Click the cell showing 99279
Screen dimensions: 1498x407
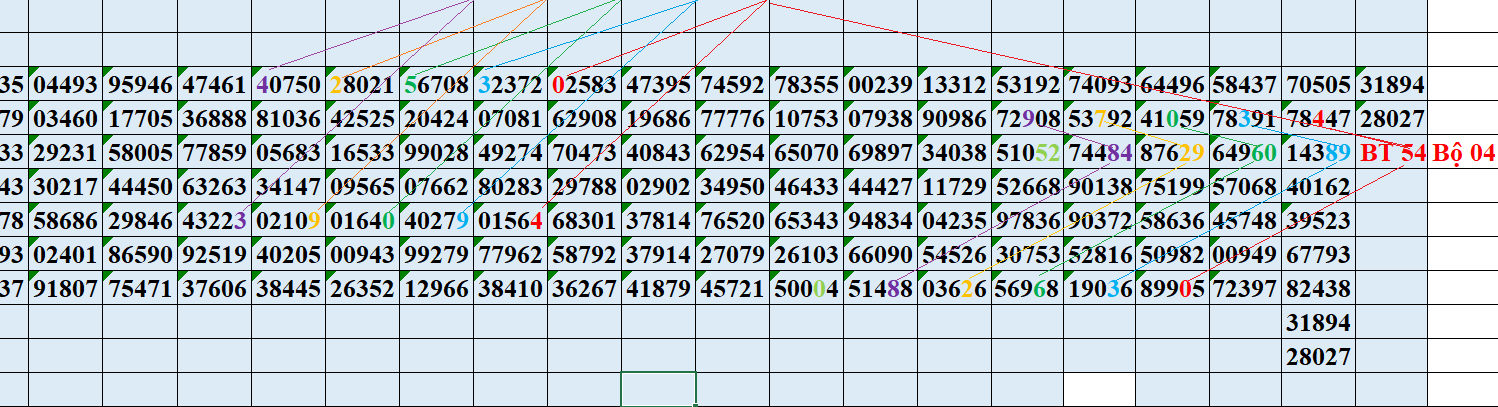(x=436, y=254)
